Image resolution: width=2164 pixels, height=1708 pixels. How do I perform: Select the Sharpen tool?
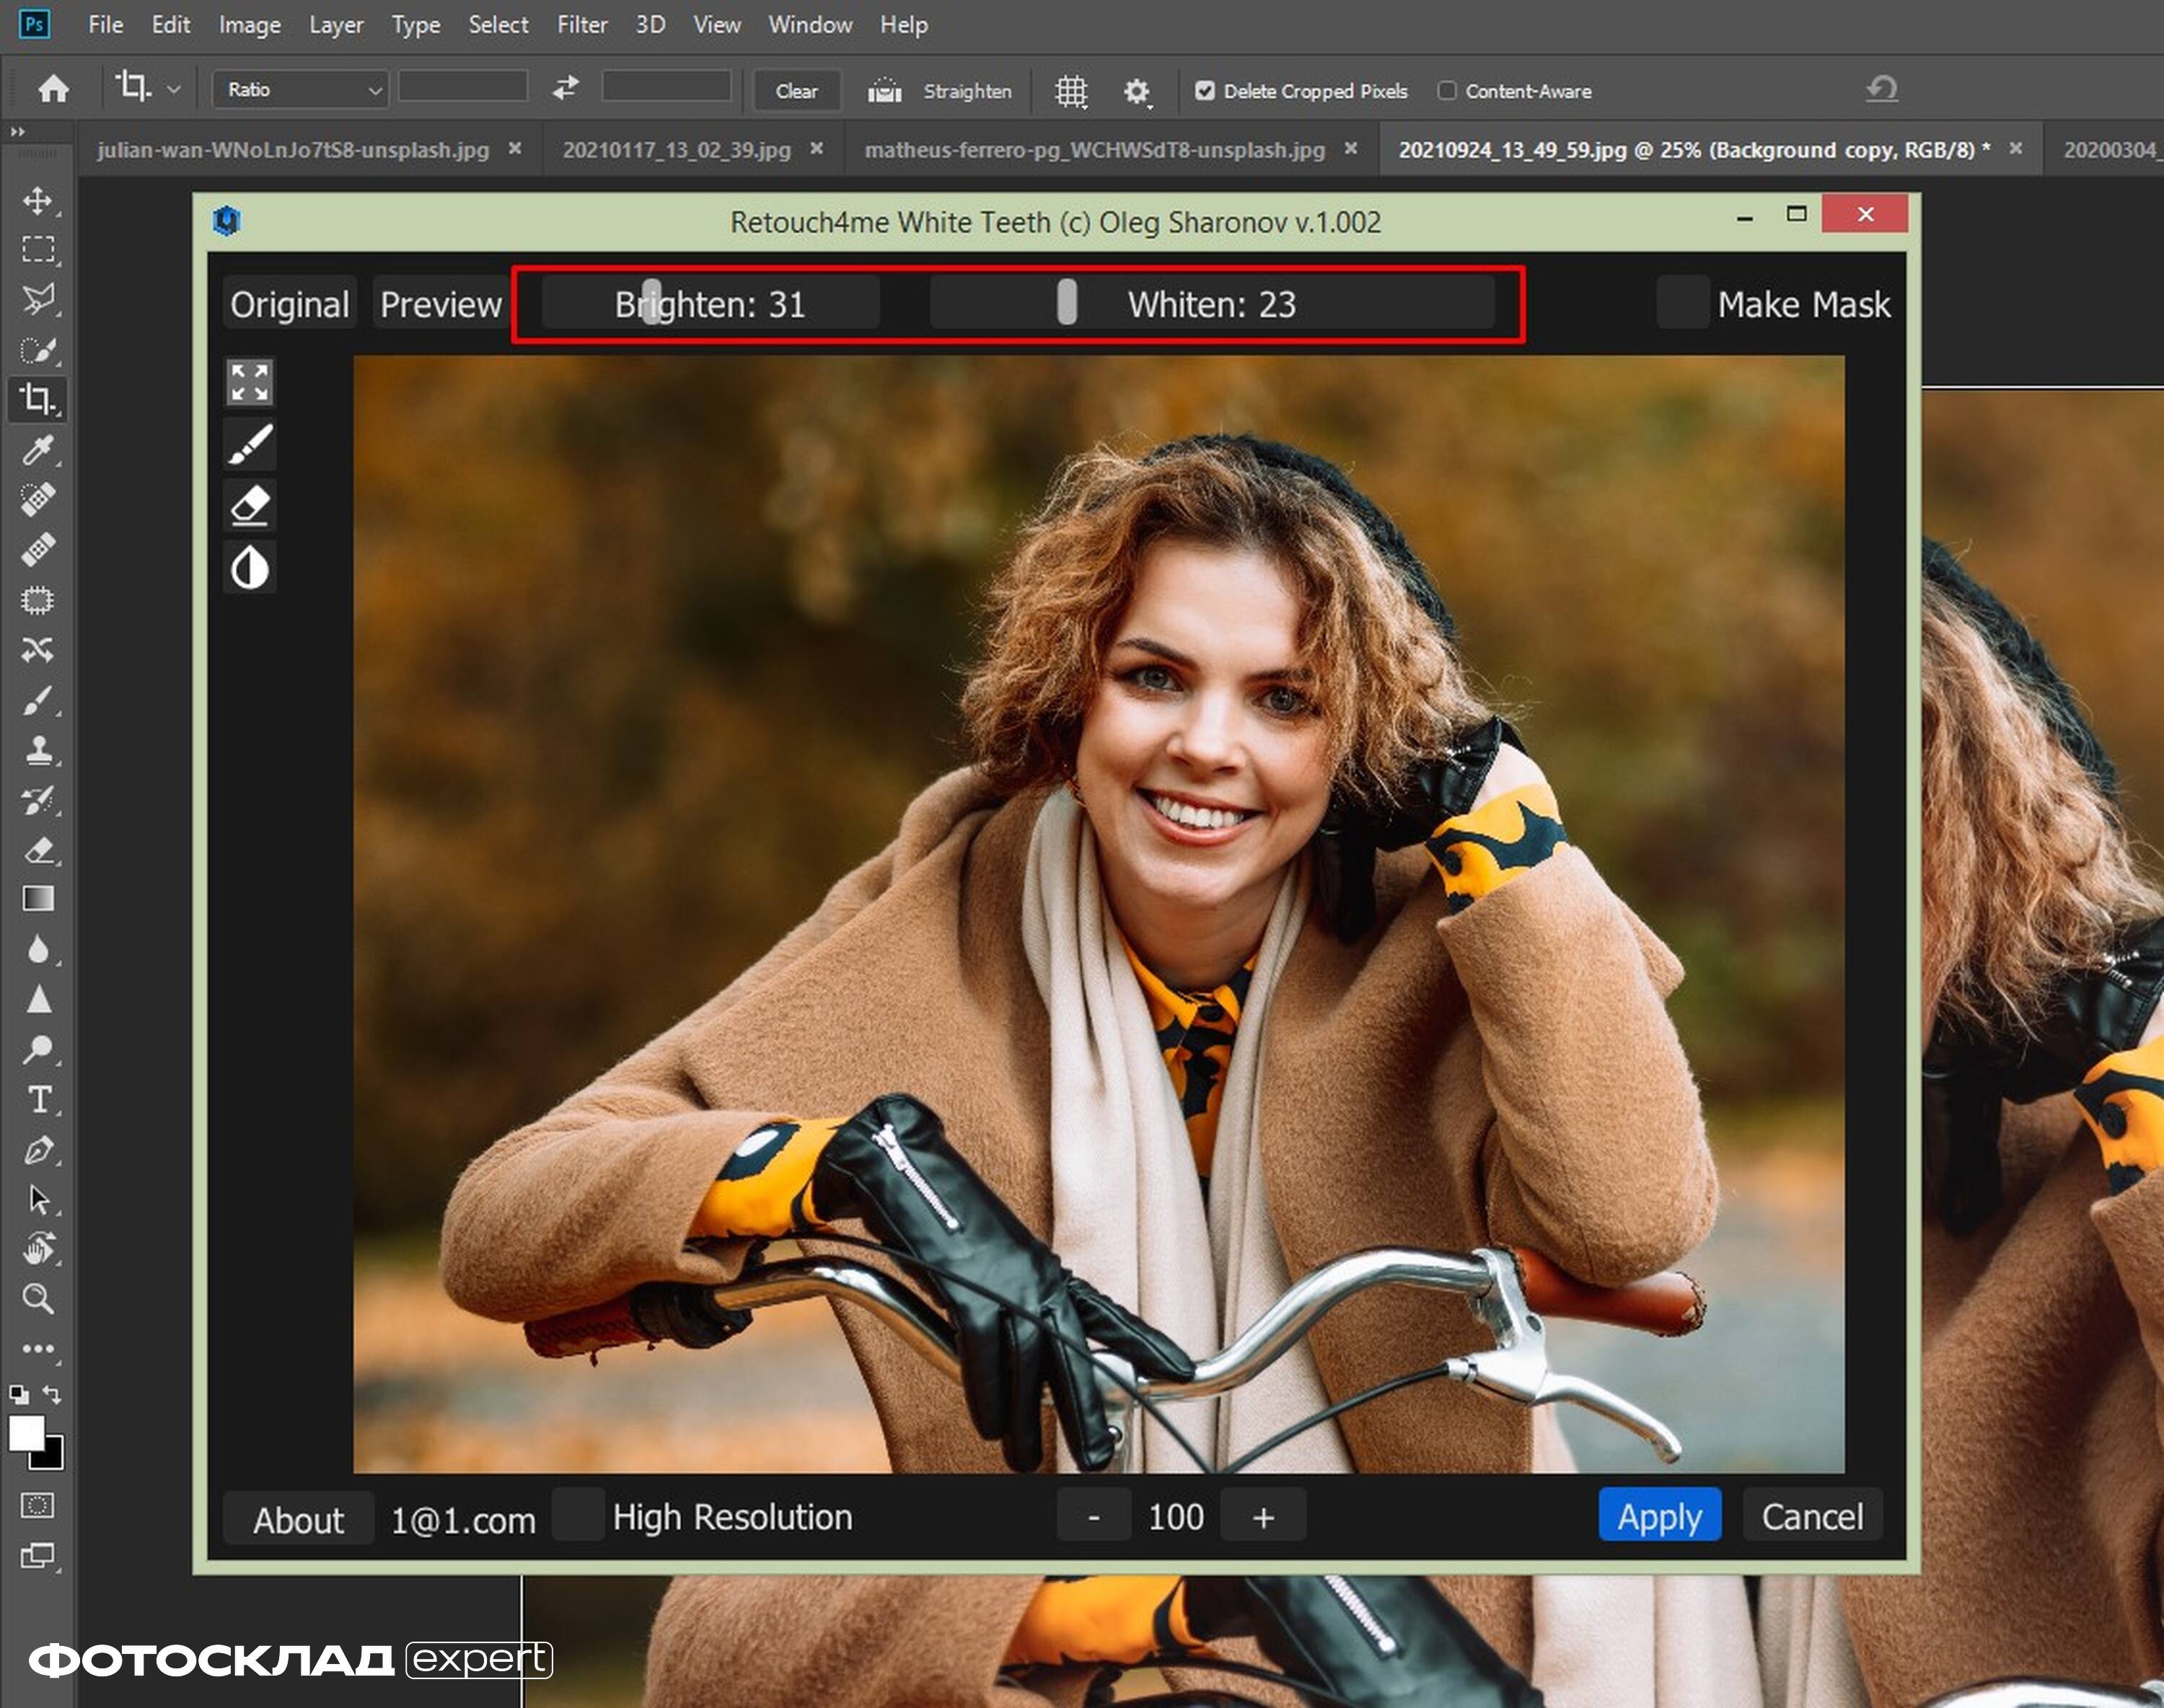38,999
